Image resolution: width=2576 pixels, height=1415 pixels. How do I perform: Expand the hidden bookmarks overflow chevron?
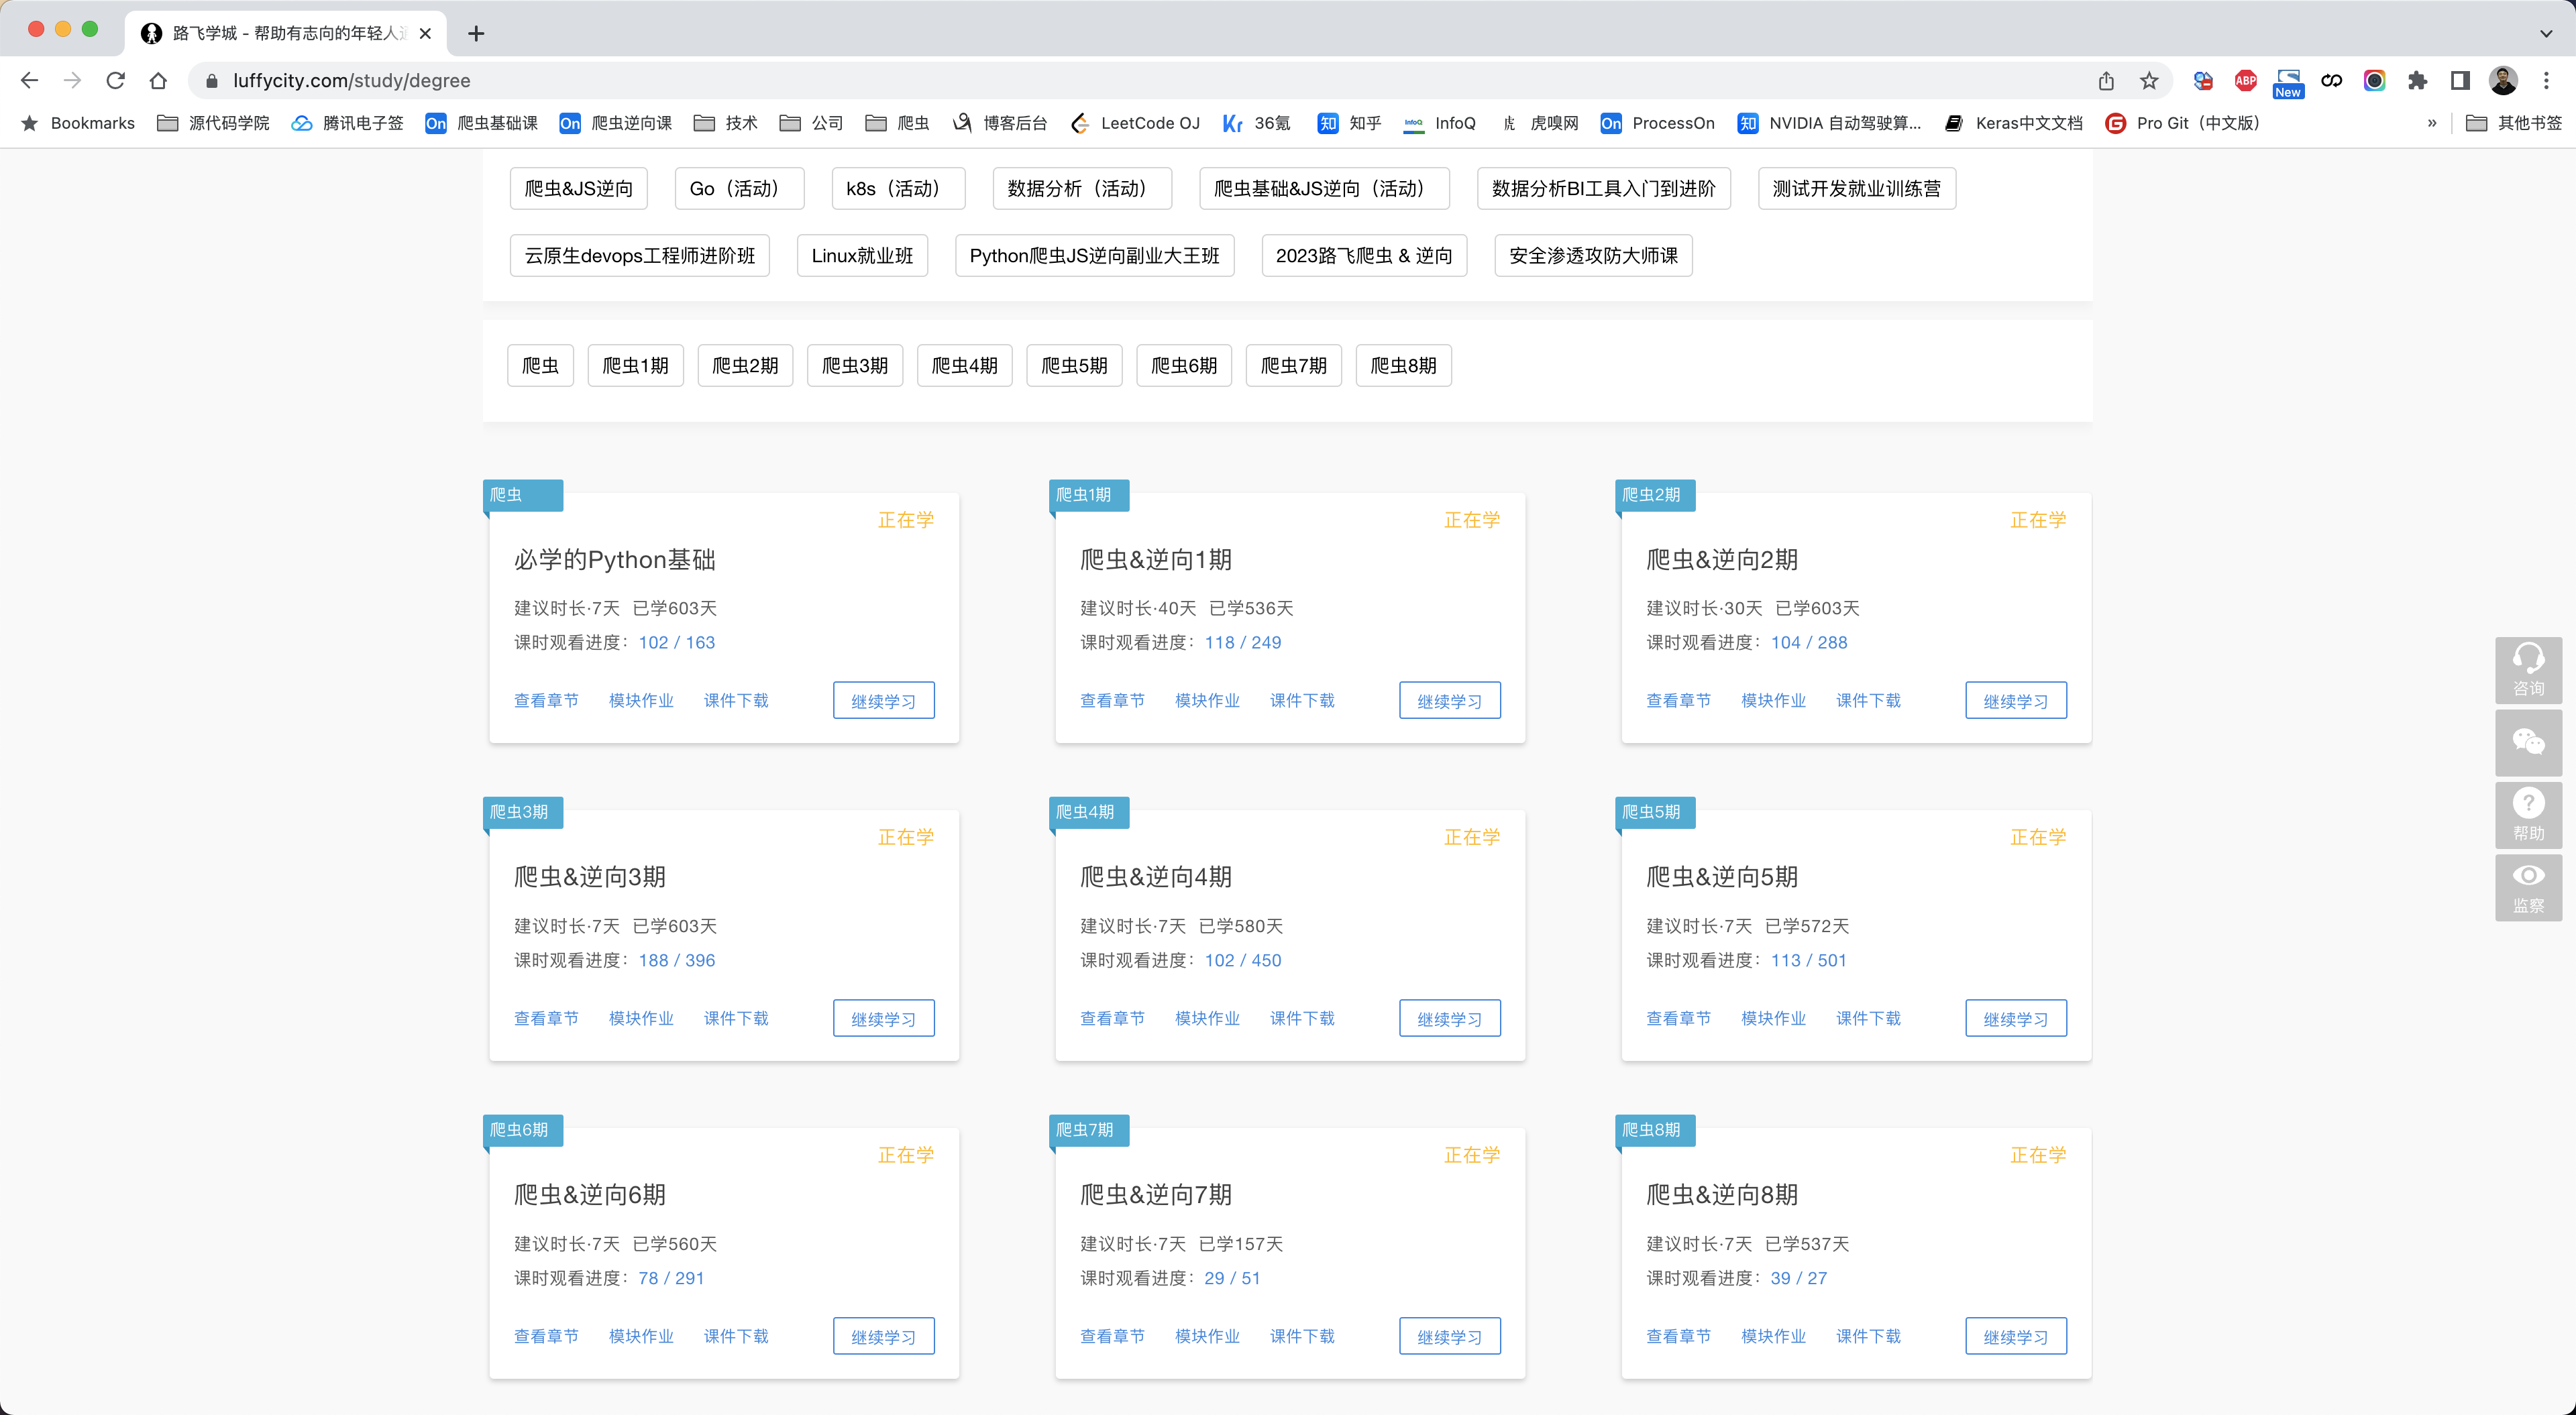2432,123
